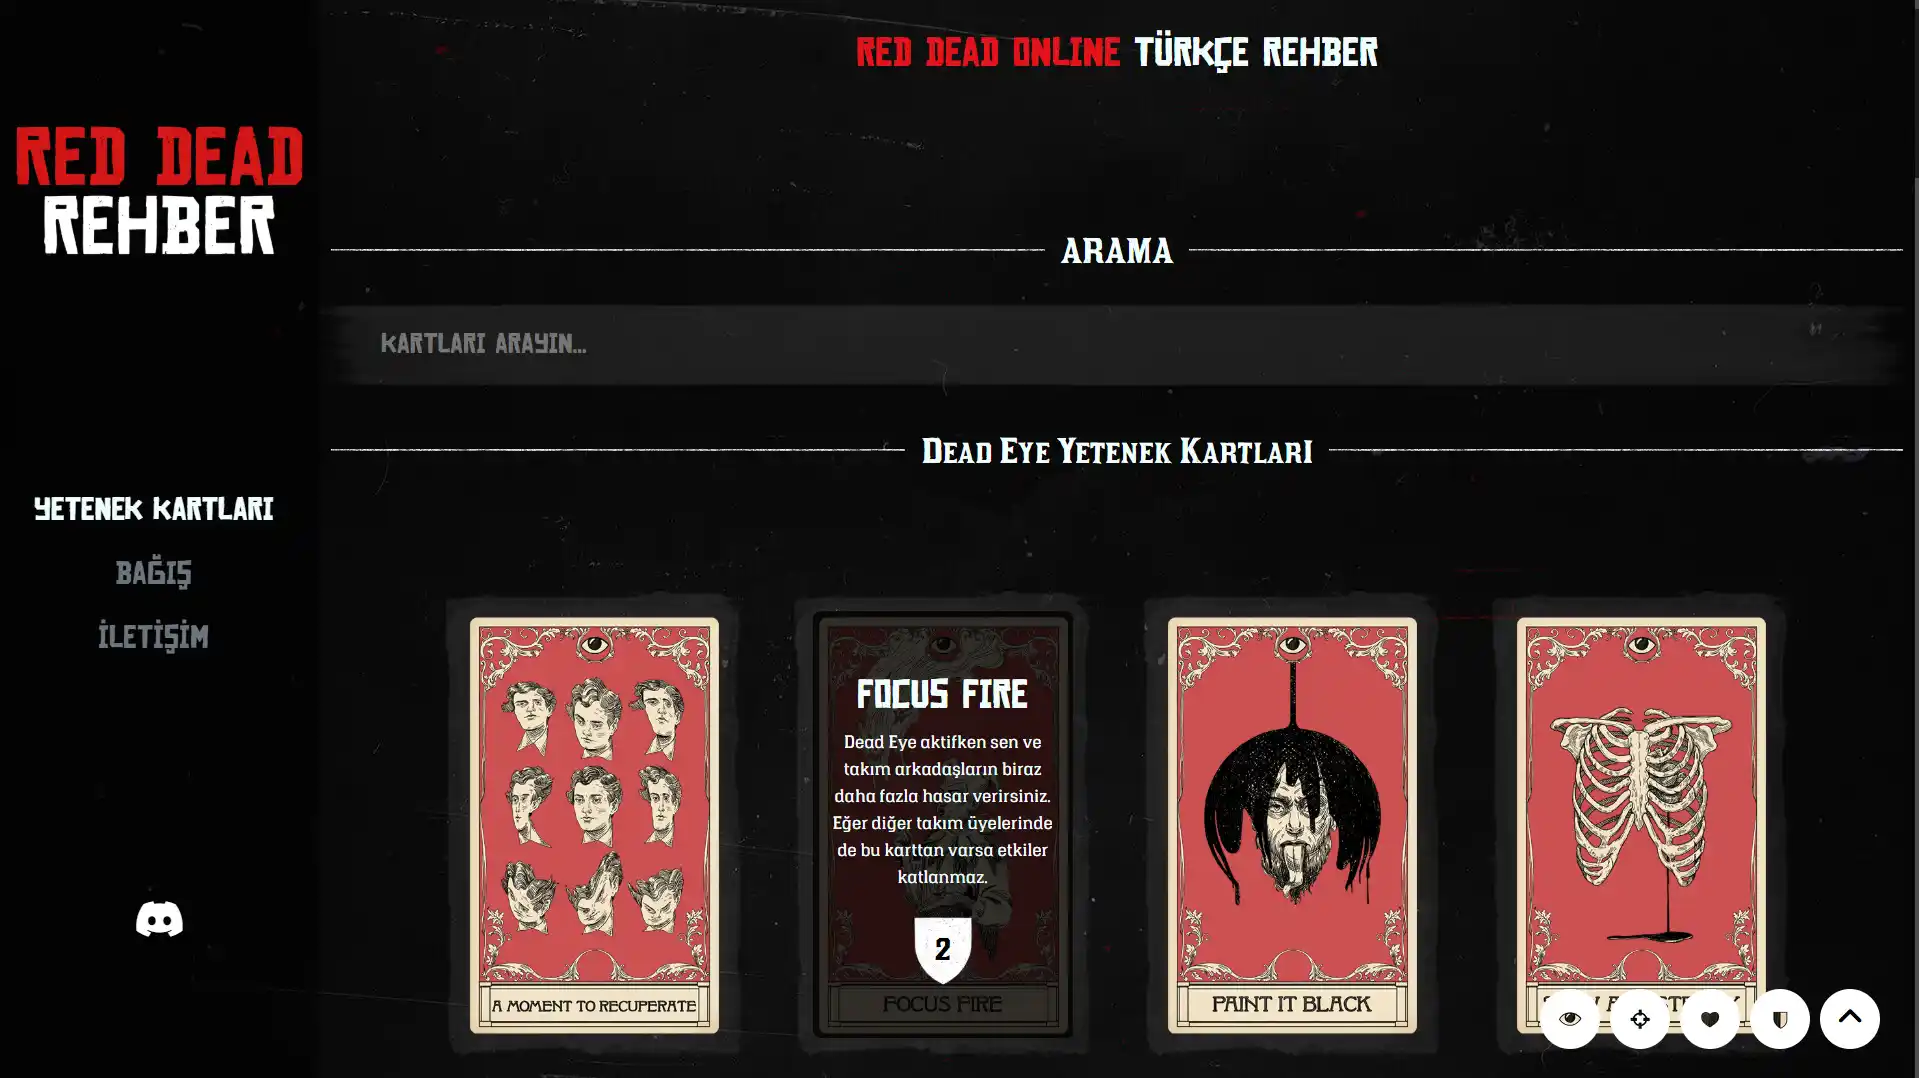This screenshot has height=1078, width=1919.
Task: Click the Red Dead Online Türkçe Rehber title
Action: (x=1116, y=52)
